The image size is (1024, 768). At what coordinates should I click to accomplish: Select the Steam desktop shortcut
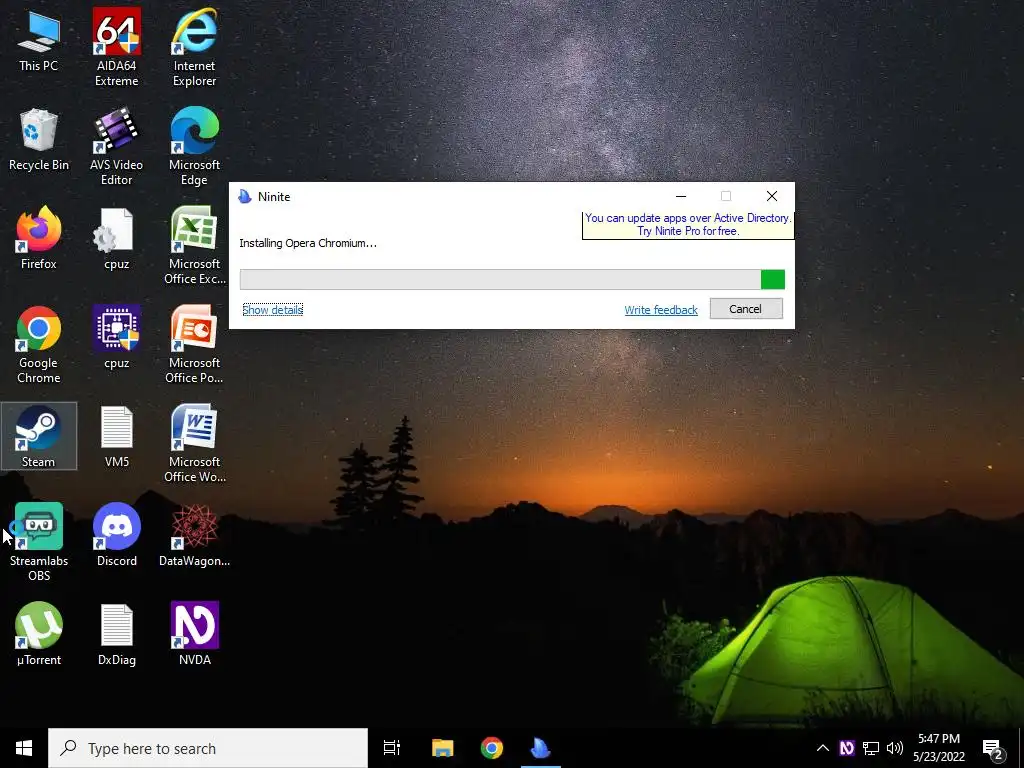click(39, 436)
